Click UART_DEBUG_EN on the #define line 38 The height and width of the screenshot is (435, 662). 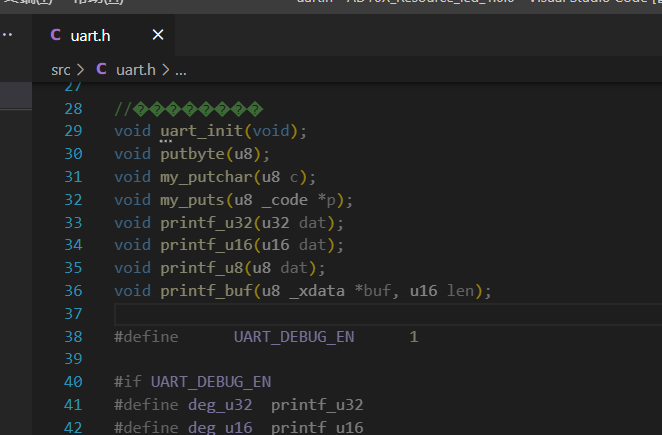pyautogui.click(x=294, y=337)
